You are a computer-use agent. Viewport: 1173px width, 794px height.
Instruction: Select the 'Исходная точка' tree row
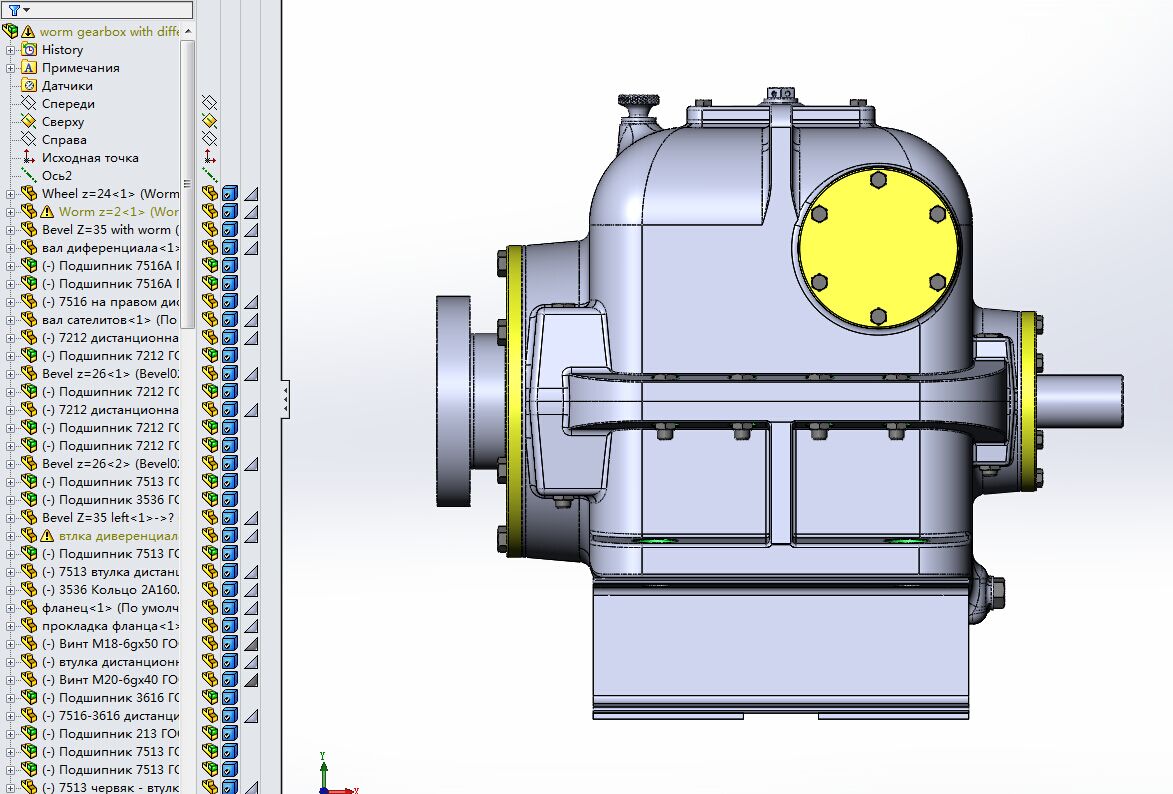point(90,157)
